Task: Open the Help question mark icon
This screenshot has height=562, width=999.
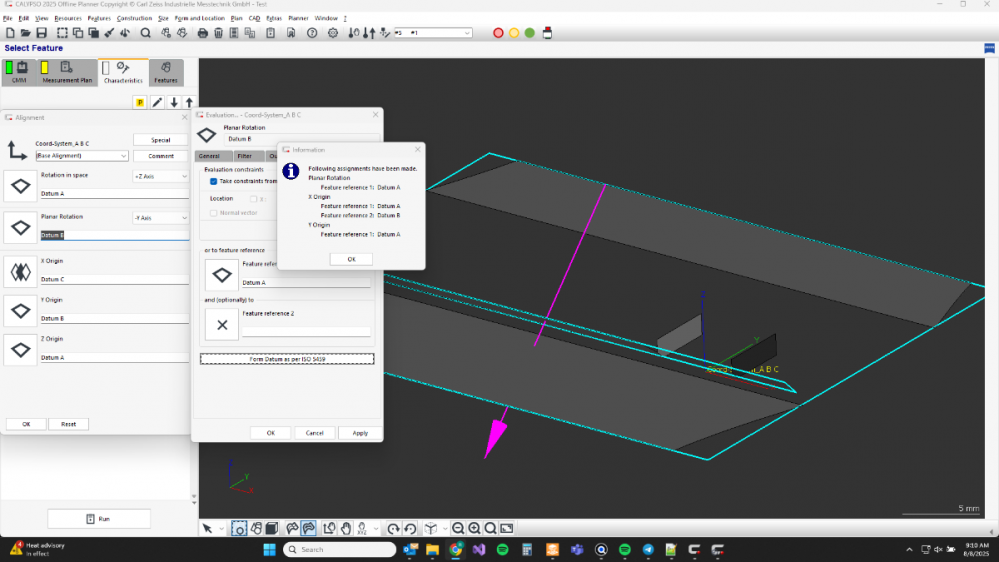Action: (x=311, y=33)
